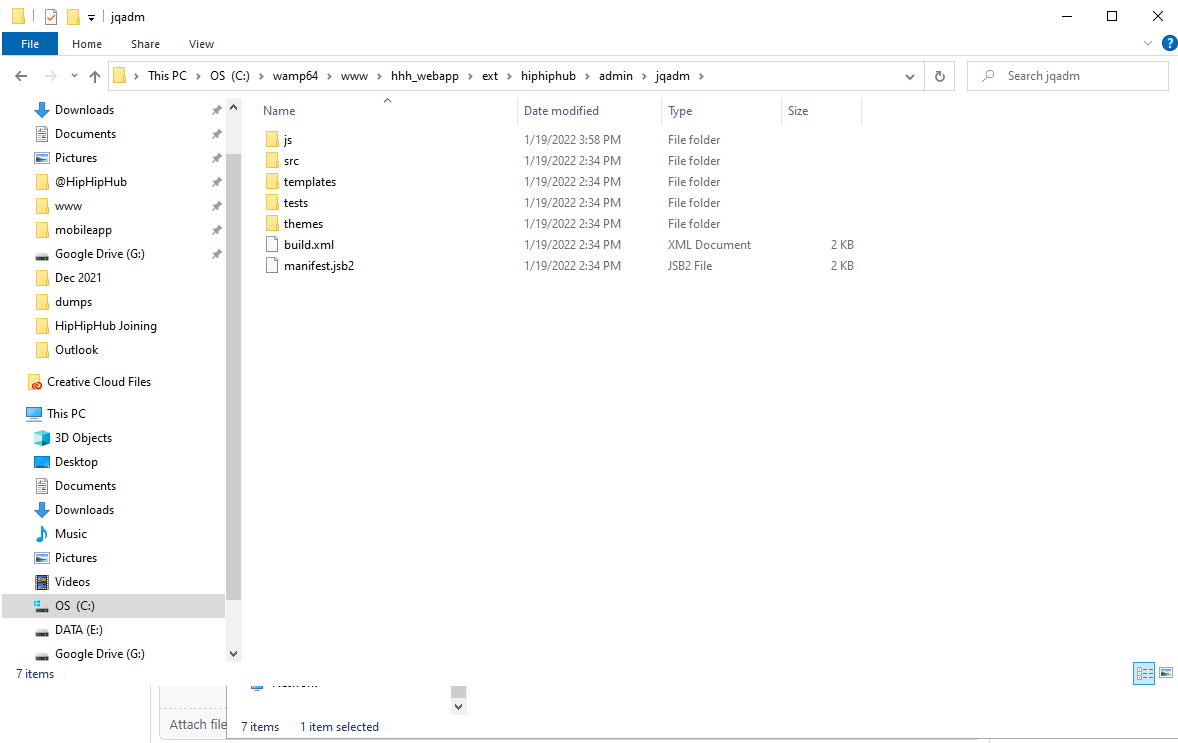Screen dimensions: 1178x743
Task: Switch to the View ribbon tab
Action: click(201, 44)
